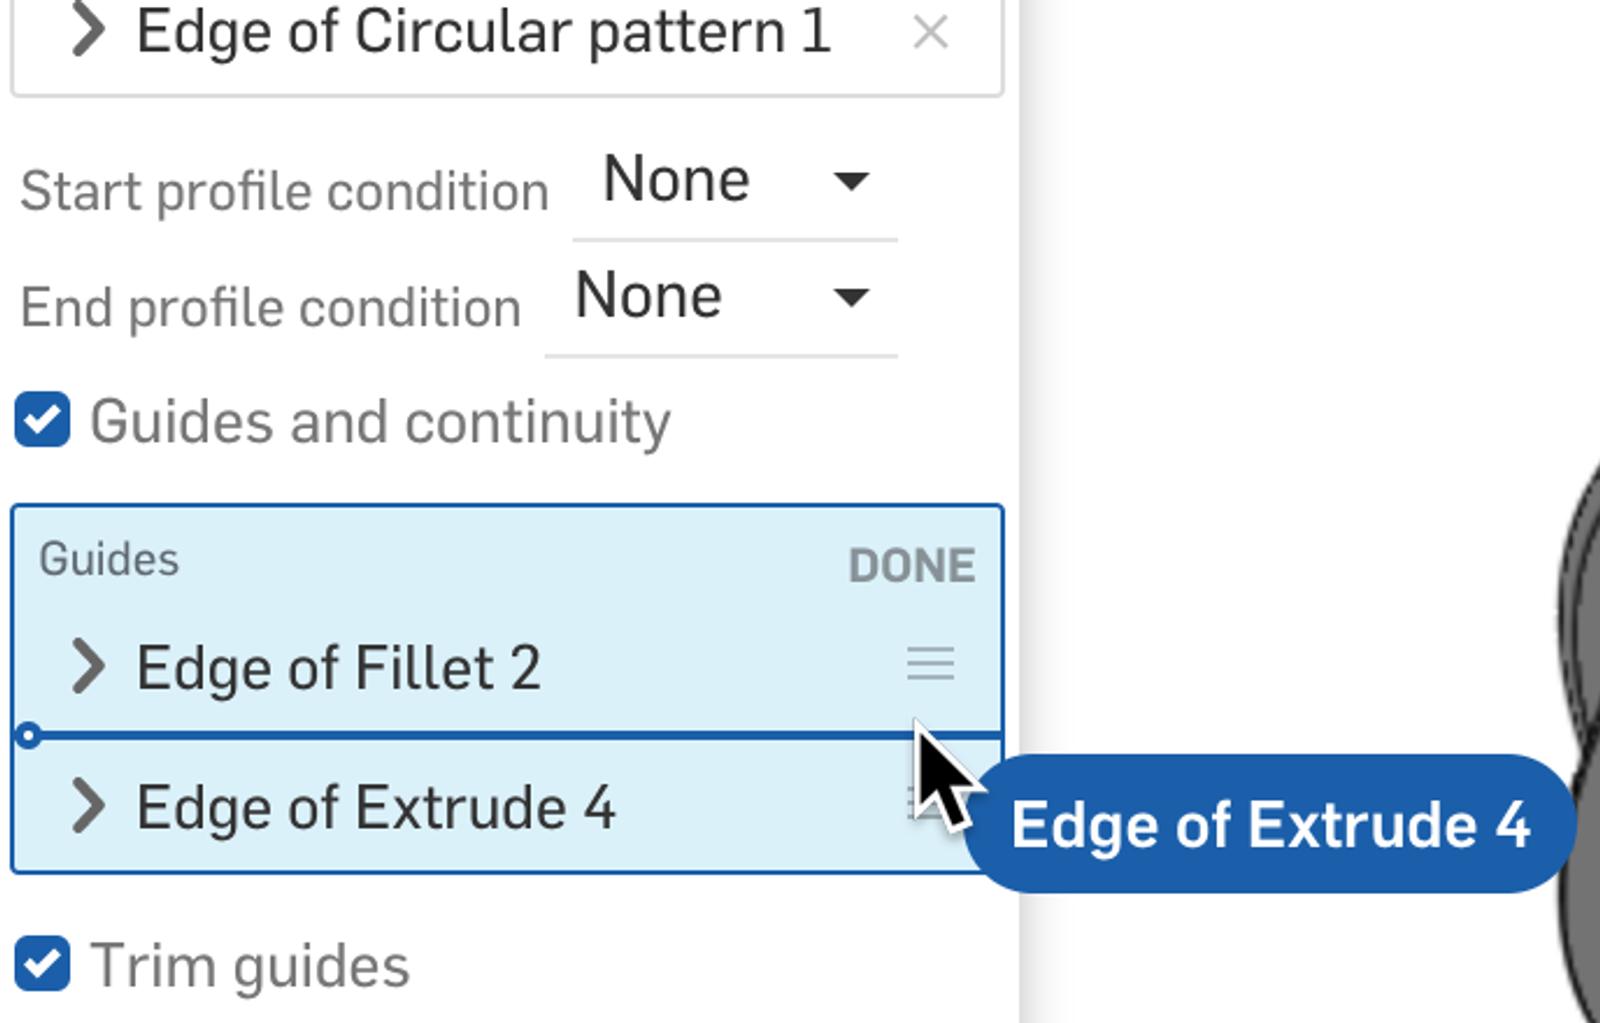The height and width of the screenshot is (1023, 1600).
Task: Select Edge of Extrude 4 in Guides list
Action: (375, 807)
